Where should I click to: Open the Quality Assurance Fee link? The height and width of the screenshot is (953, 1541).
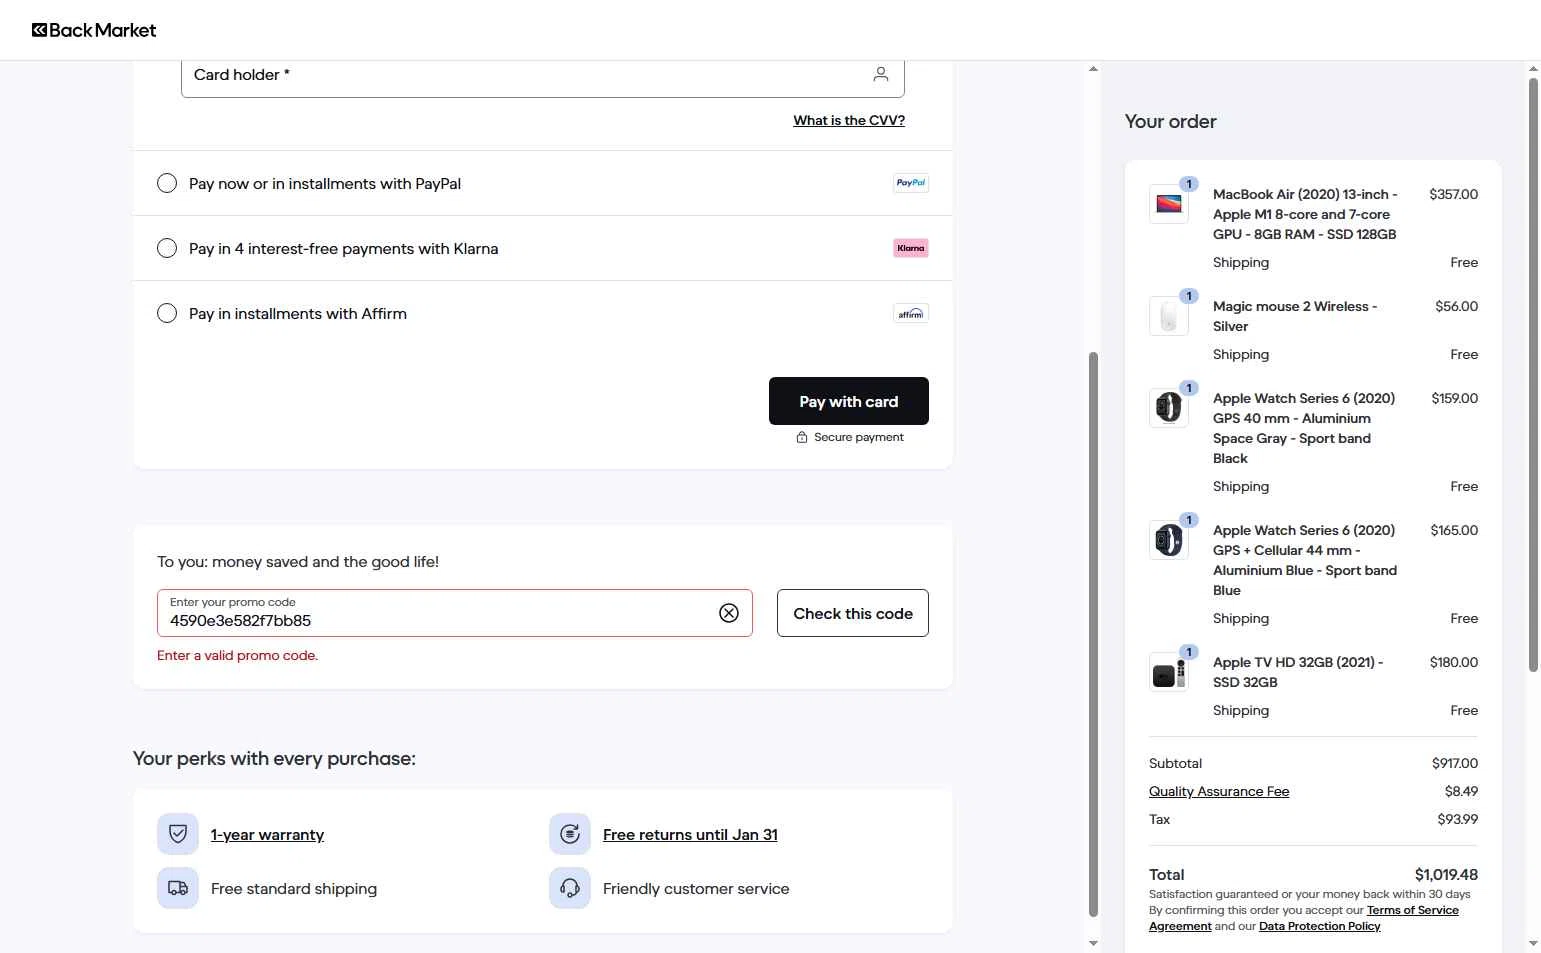coord(1219,791)
